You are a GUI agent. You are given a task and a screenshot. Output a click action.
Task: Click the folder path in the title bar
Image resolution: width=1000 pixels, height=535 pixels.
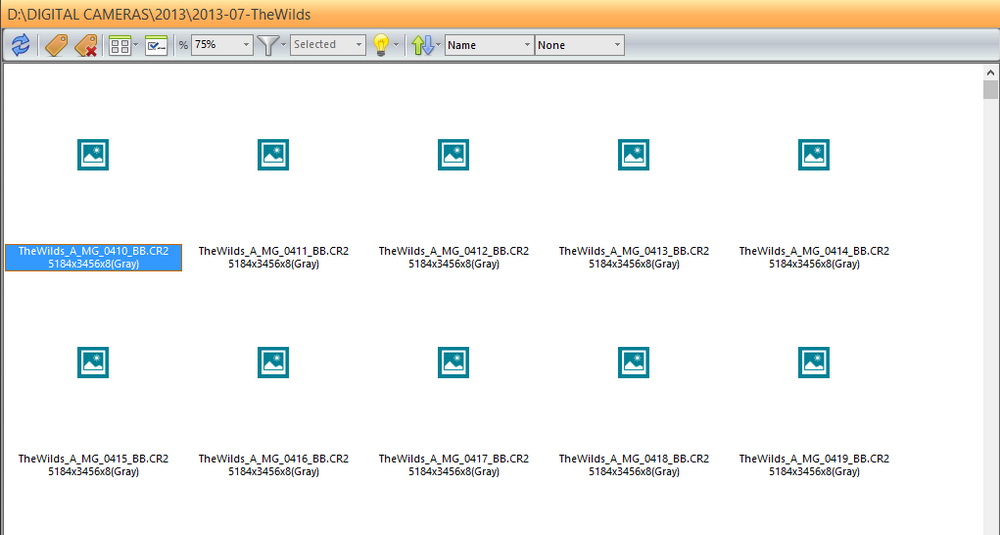click(x=159, y=14)
